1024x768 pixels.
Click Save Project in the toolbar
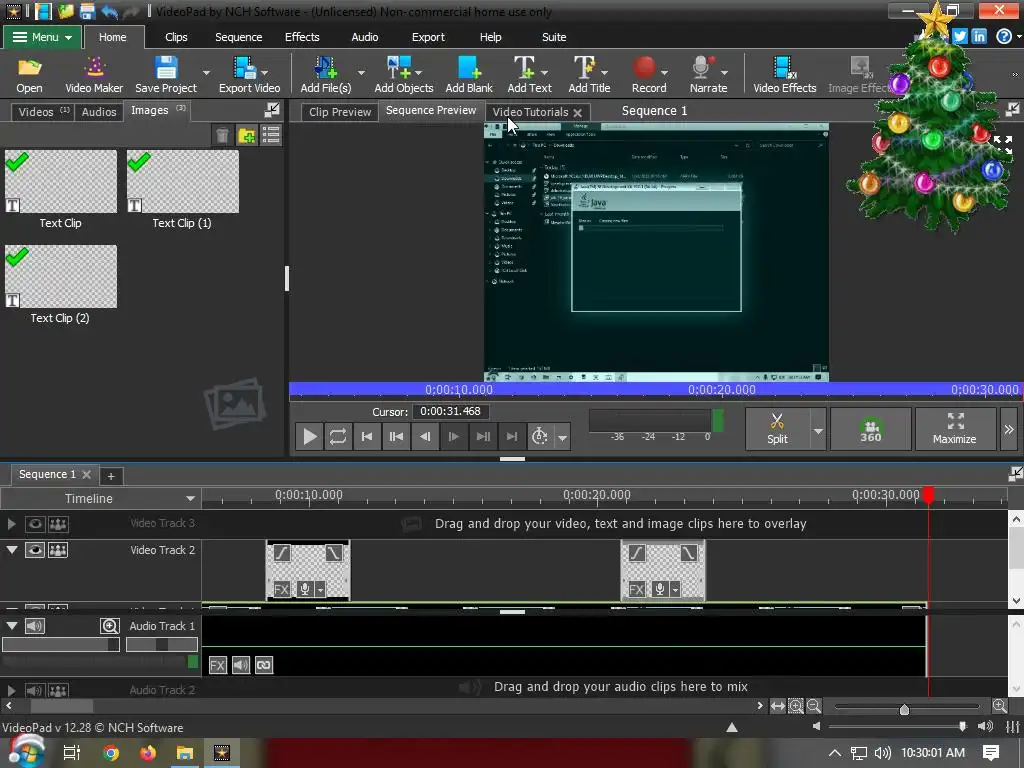166,74
